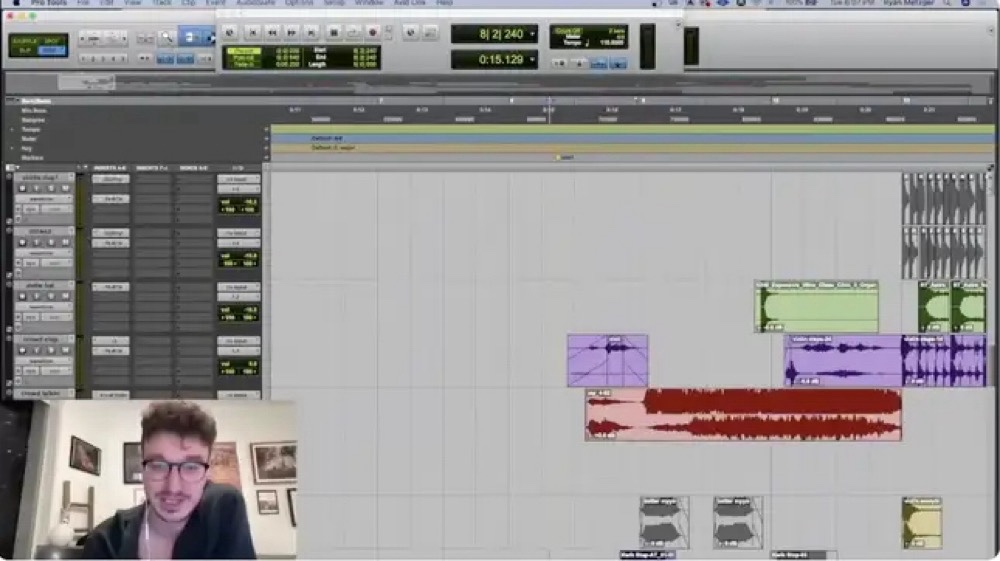Open the sub counter format dropdown
This screenshot has width=1000, height=561.
point(531,60)
